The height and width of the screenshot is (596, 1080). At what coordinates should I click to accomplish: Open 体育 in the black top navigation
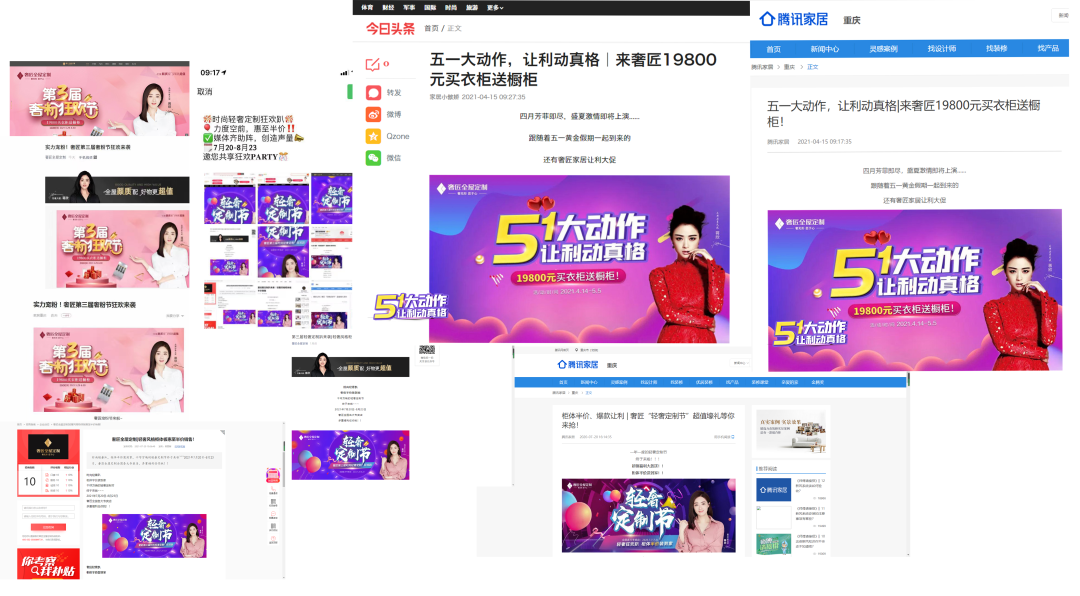coord(367,7)
